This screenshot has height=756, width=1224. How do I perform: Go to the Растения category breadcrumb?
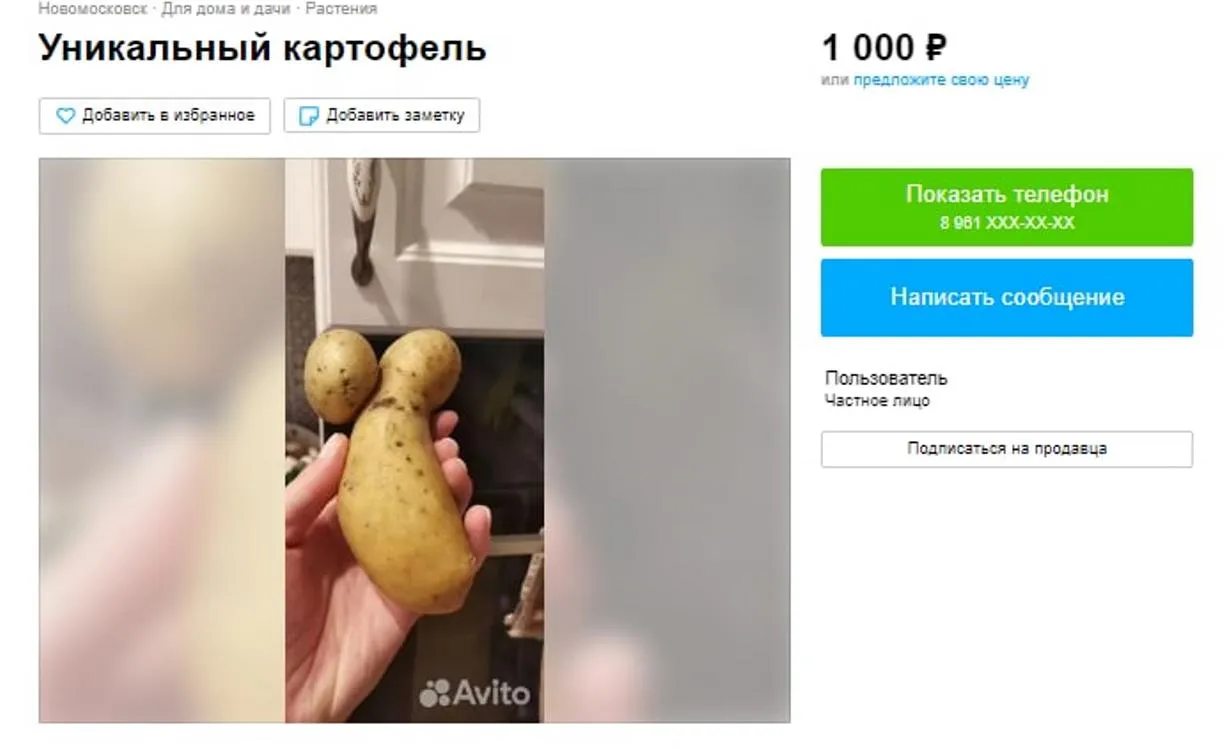click(341, 9)
